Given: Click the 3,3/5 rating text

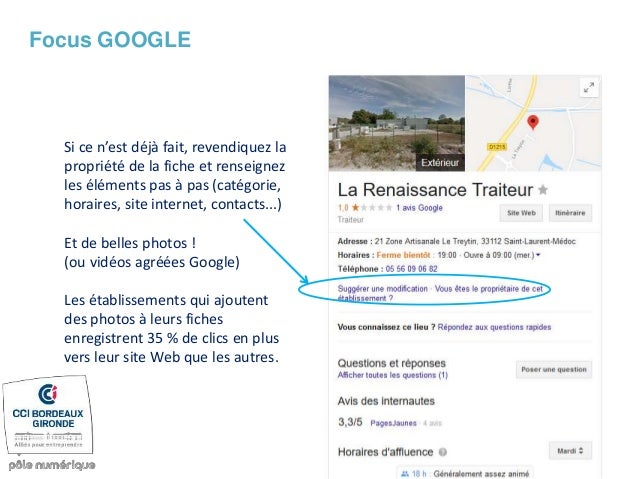Looking at the screenshot, I should (350, 422).
